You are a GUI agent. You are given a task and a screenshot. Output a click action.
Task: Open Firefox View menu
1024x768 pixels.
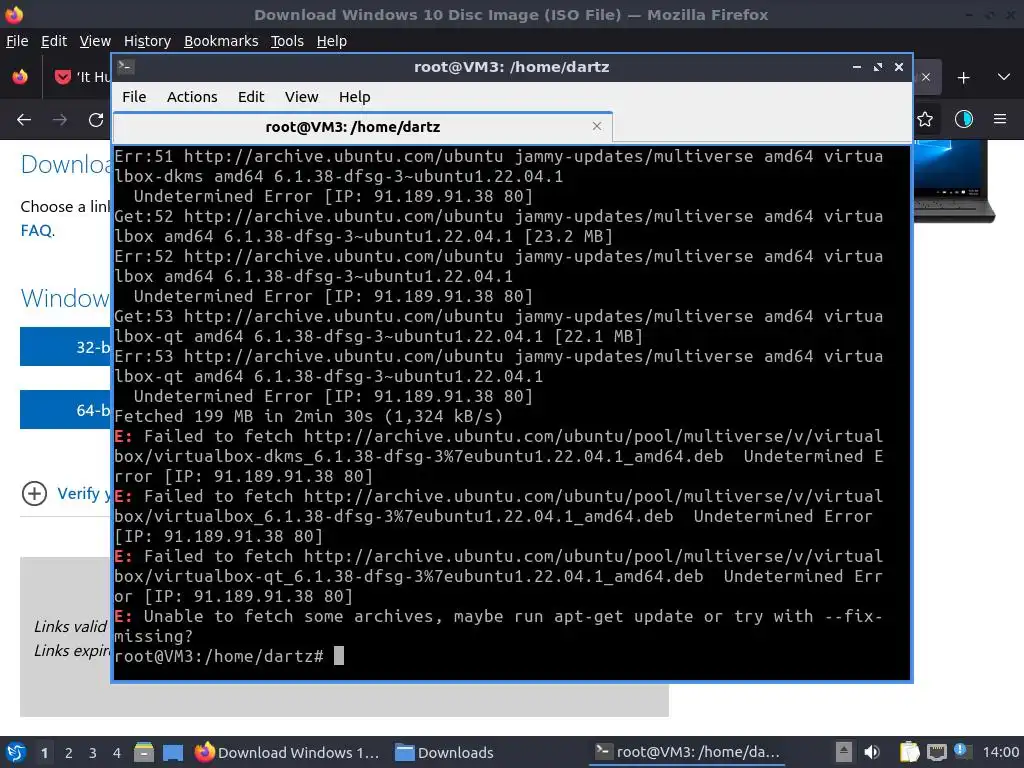pos(95,41)
